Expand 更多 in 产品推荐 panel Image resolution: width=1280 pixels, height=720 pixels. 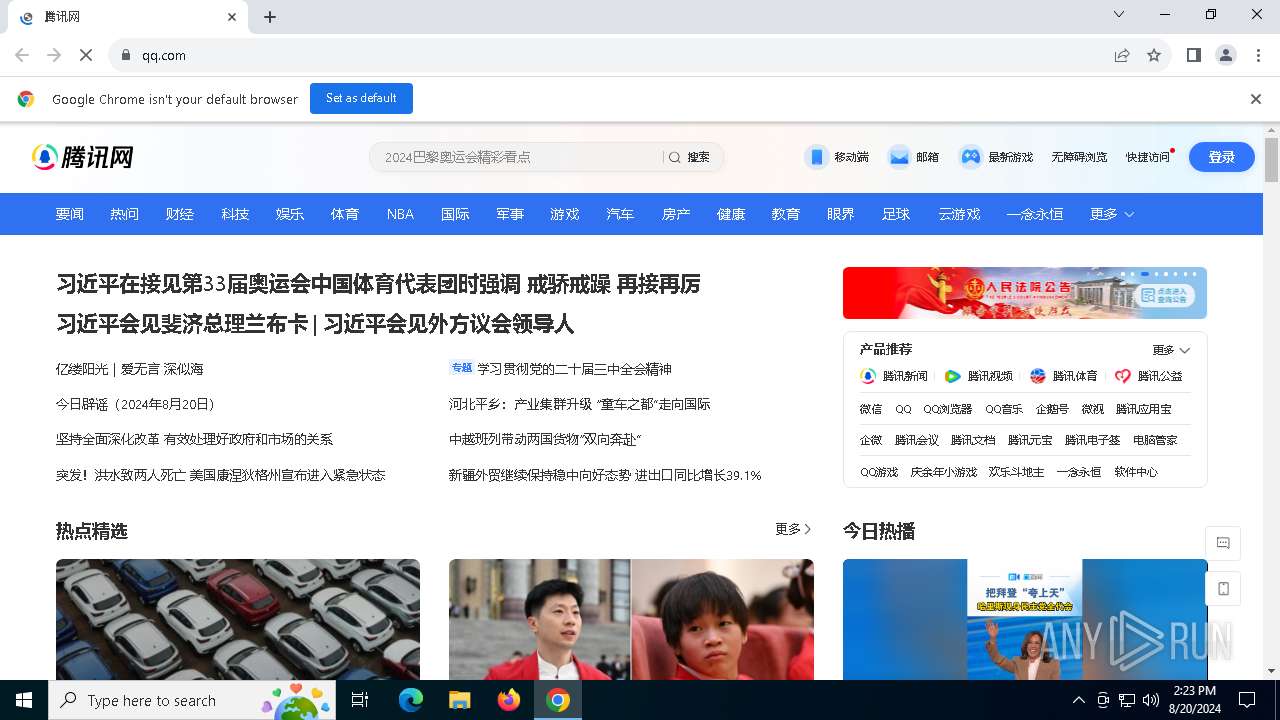pos(1171,350)
